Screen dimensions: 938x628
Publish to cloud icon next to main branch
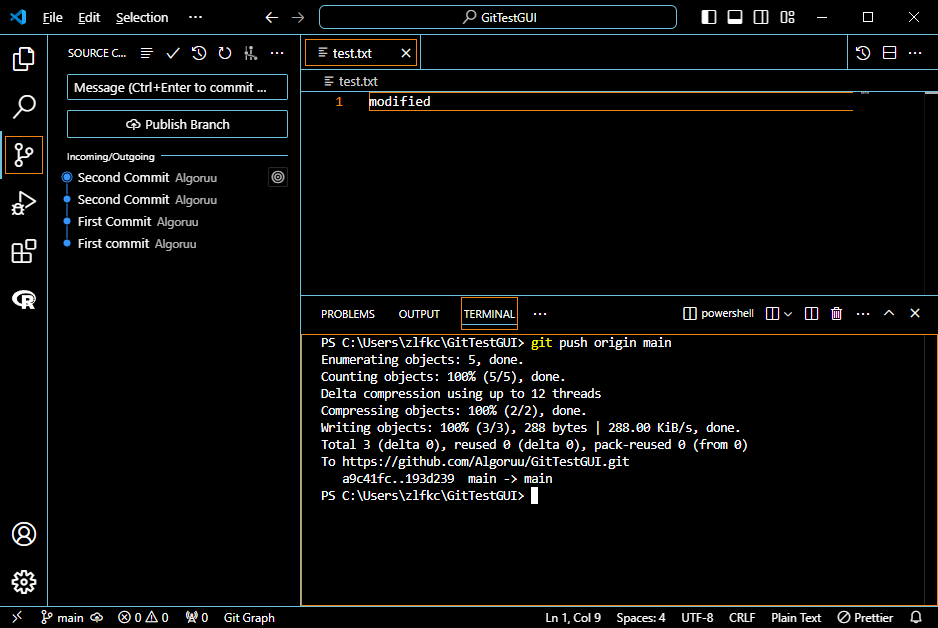tap(97, 617)
